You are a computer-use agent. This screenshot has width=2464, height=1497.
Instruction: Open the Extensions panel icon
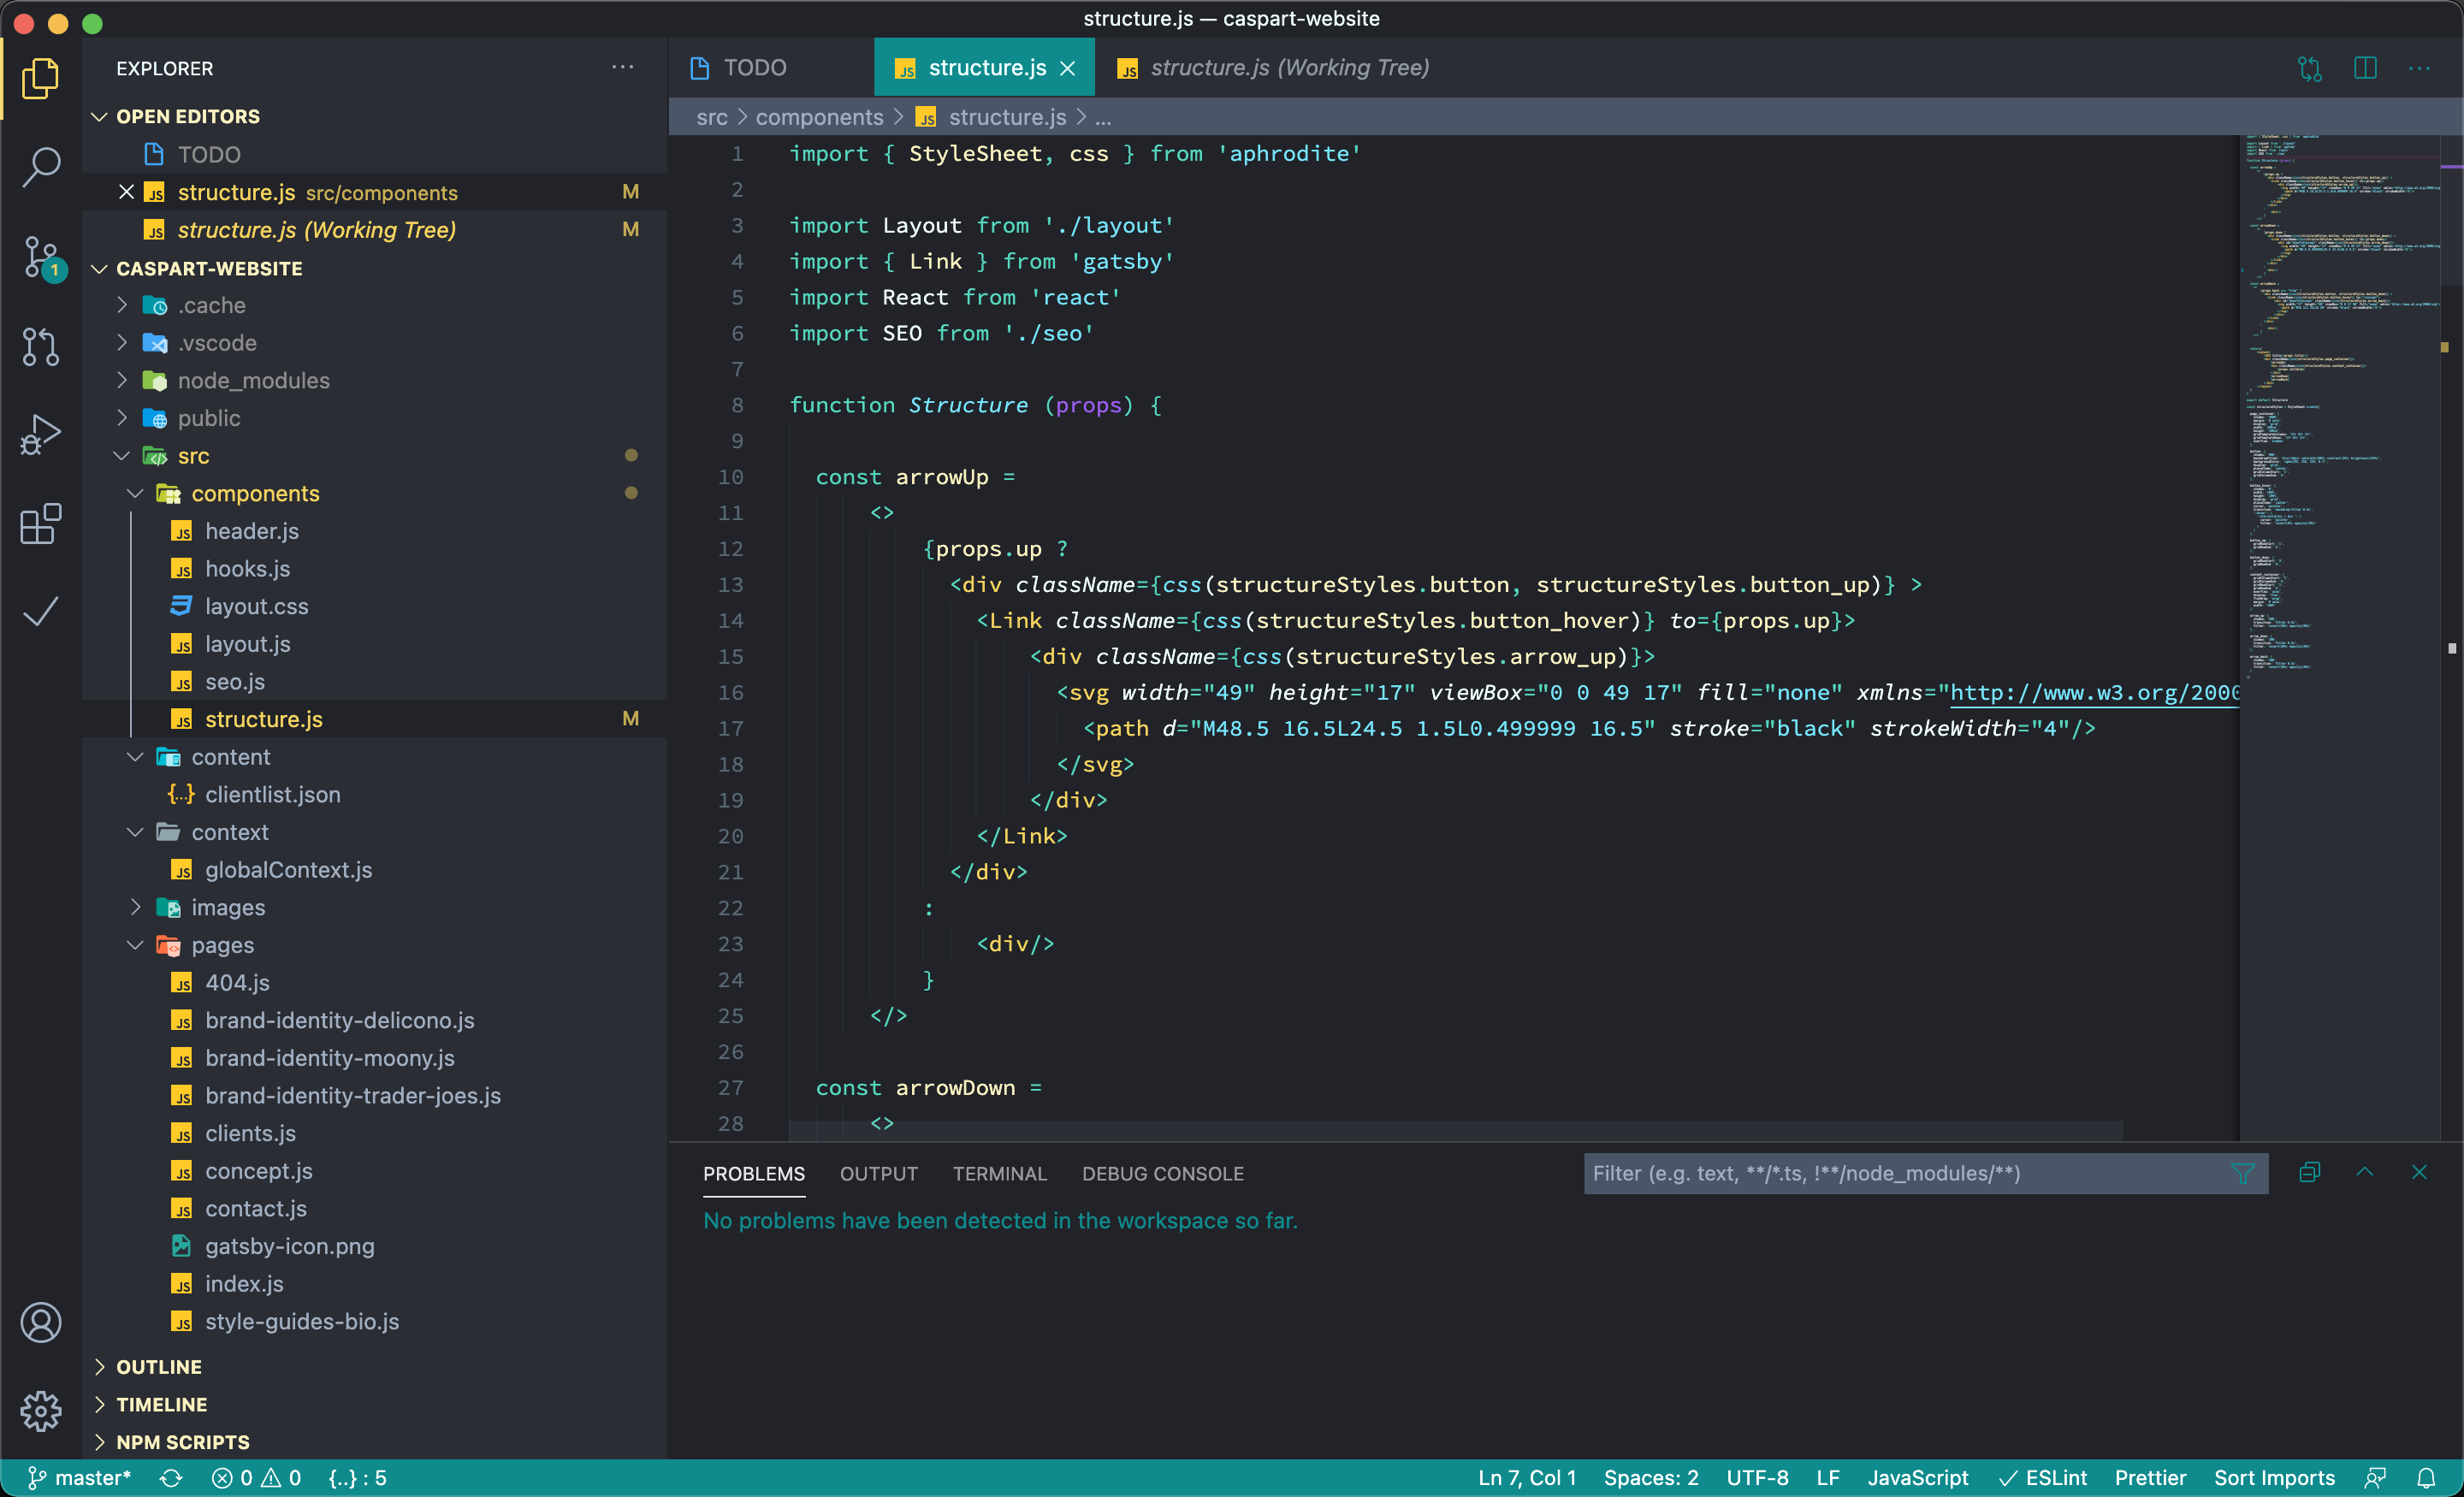click(x=42, y=523)
